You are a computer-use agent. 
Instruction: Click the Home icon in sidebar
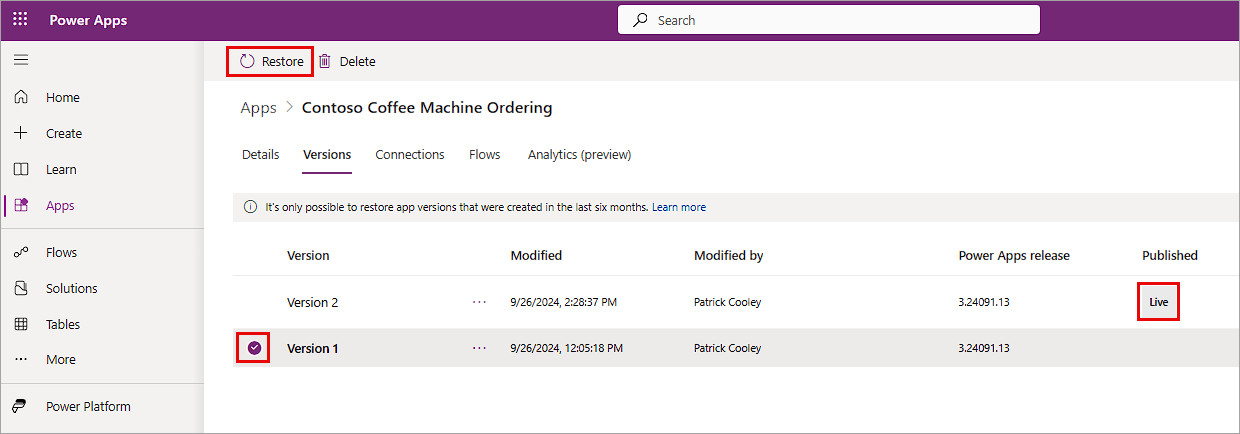(20, 97)
